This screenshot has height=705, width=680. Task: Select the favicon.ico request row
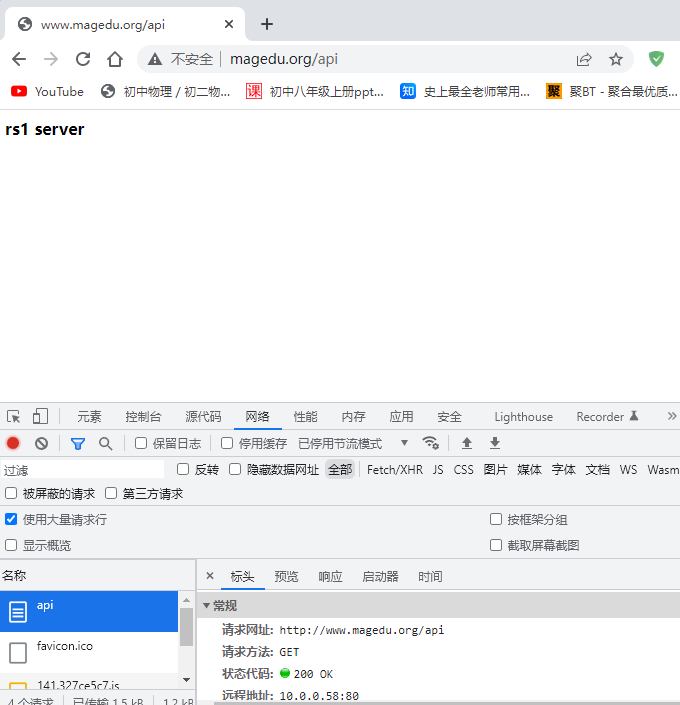pos(89,652)
